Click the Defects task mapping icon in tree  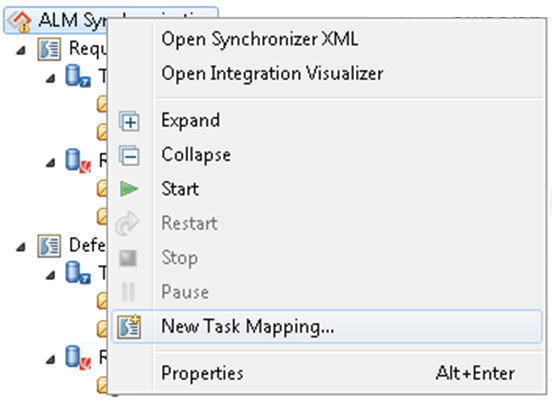click(x=49, y=246)
